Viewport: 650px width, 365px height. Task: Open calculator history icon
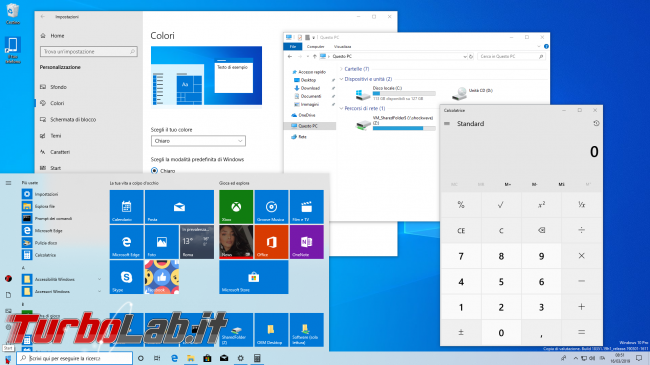coord(596,123)
